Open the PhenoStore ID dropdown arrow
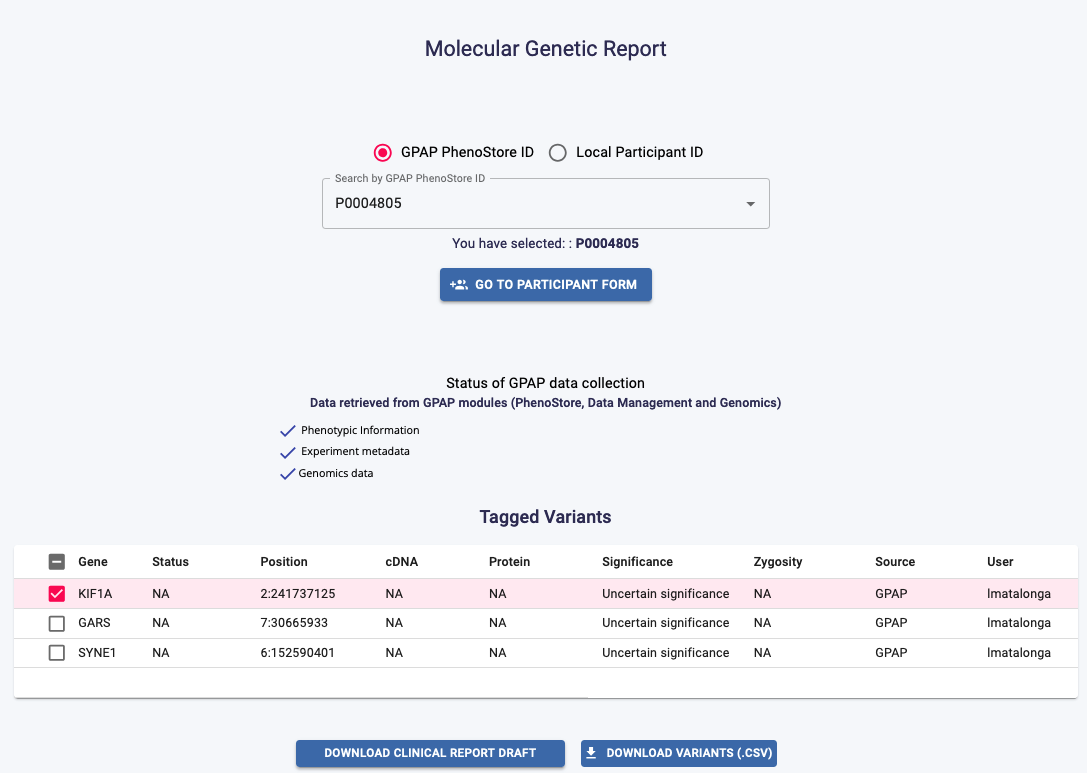 (749, 203)
